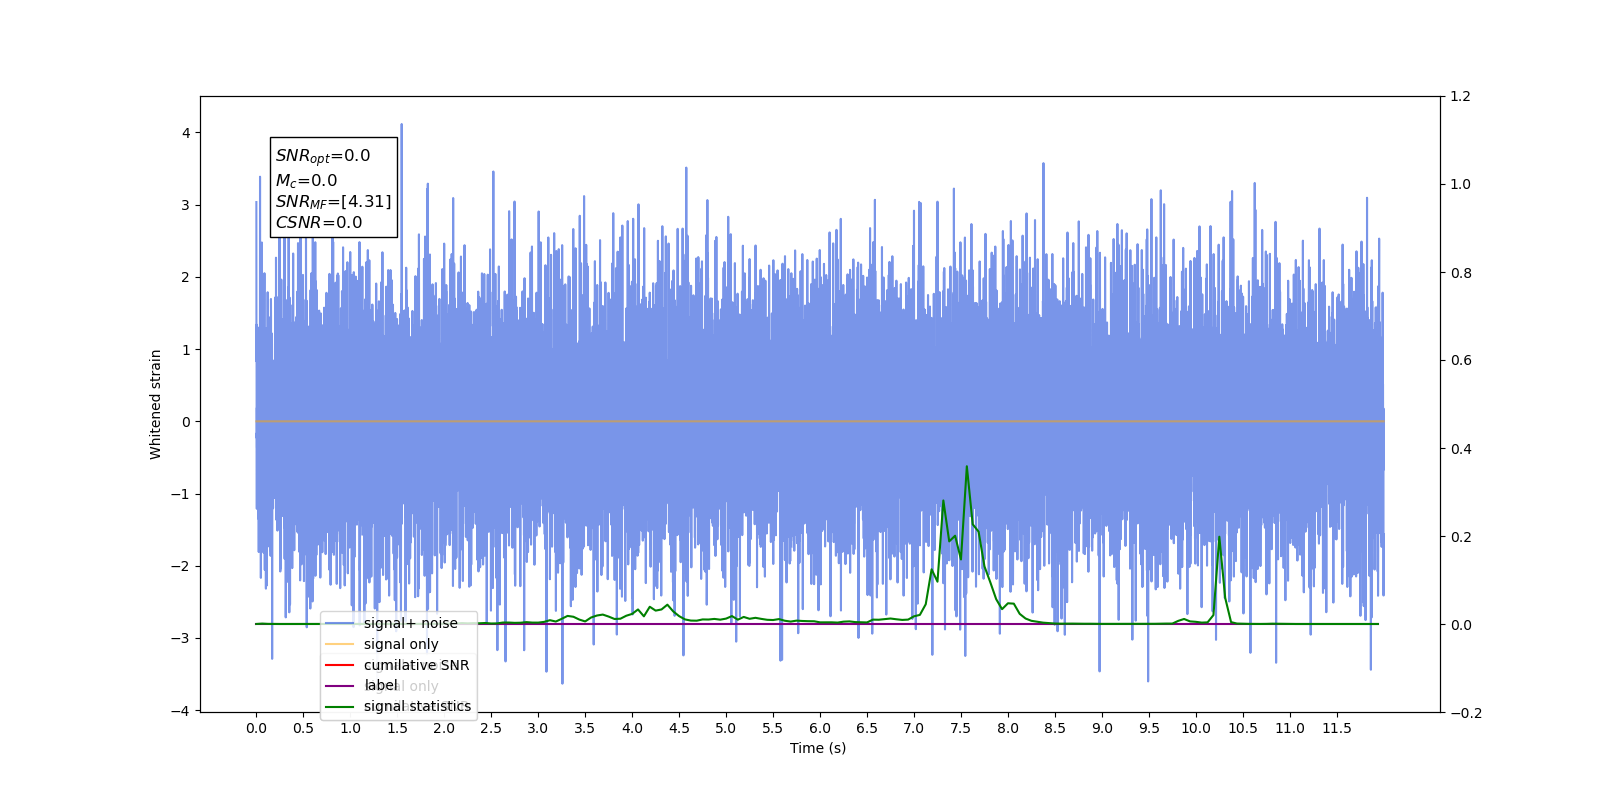The width and height of the screenshot is (1600, 800).
Task: Click the tallest blue spike near 1.5 seconds
Action: [402, 126]
